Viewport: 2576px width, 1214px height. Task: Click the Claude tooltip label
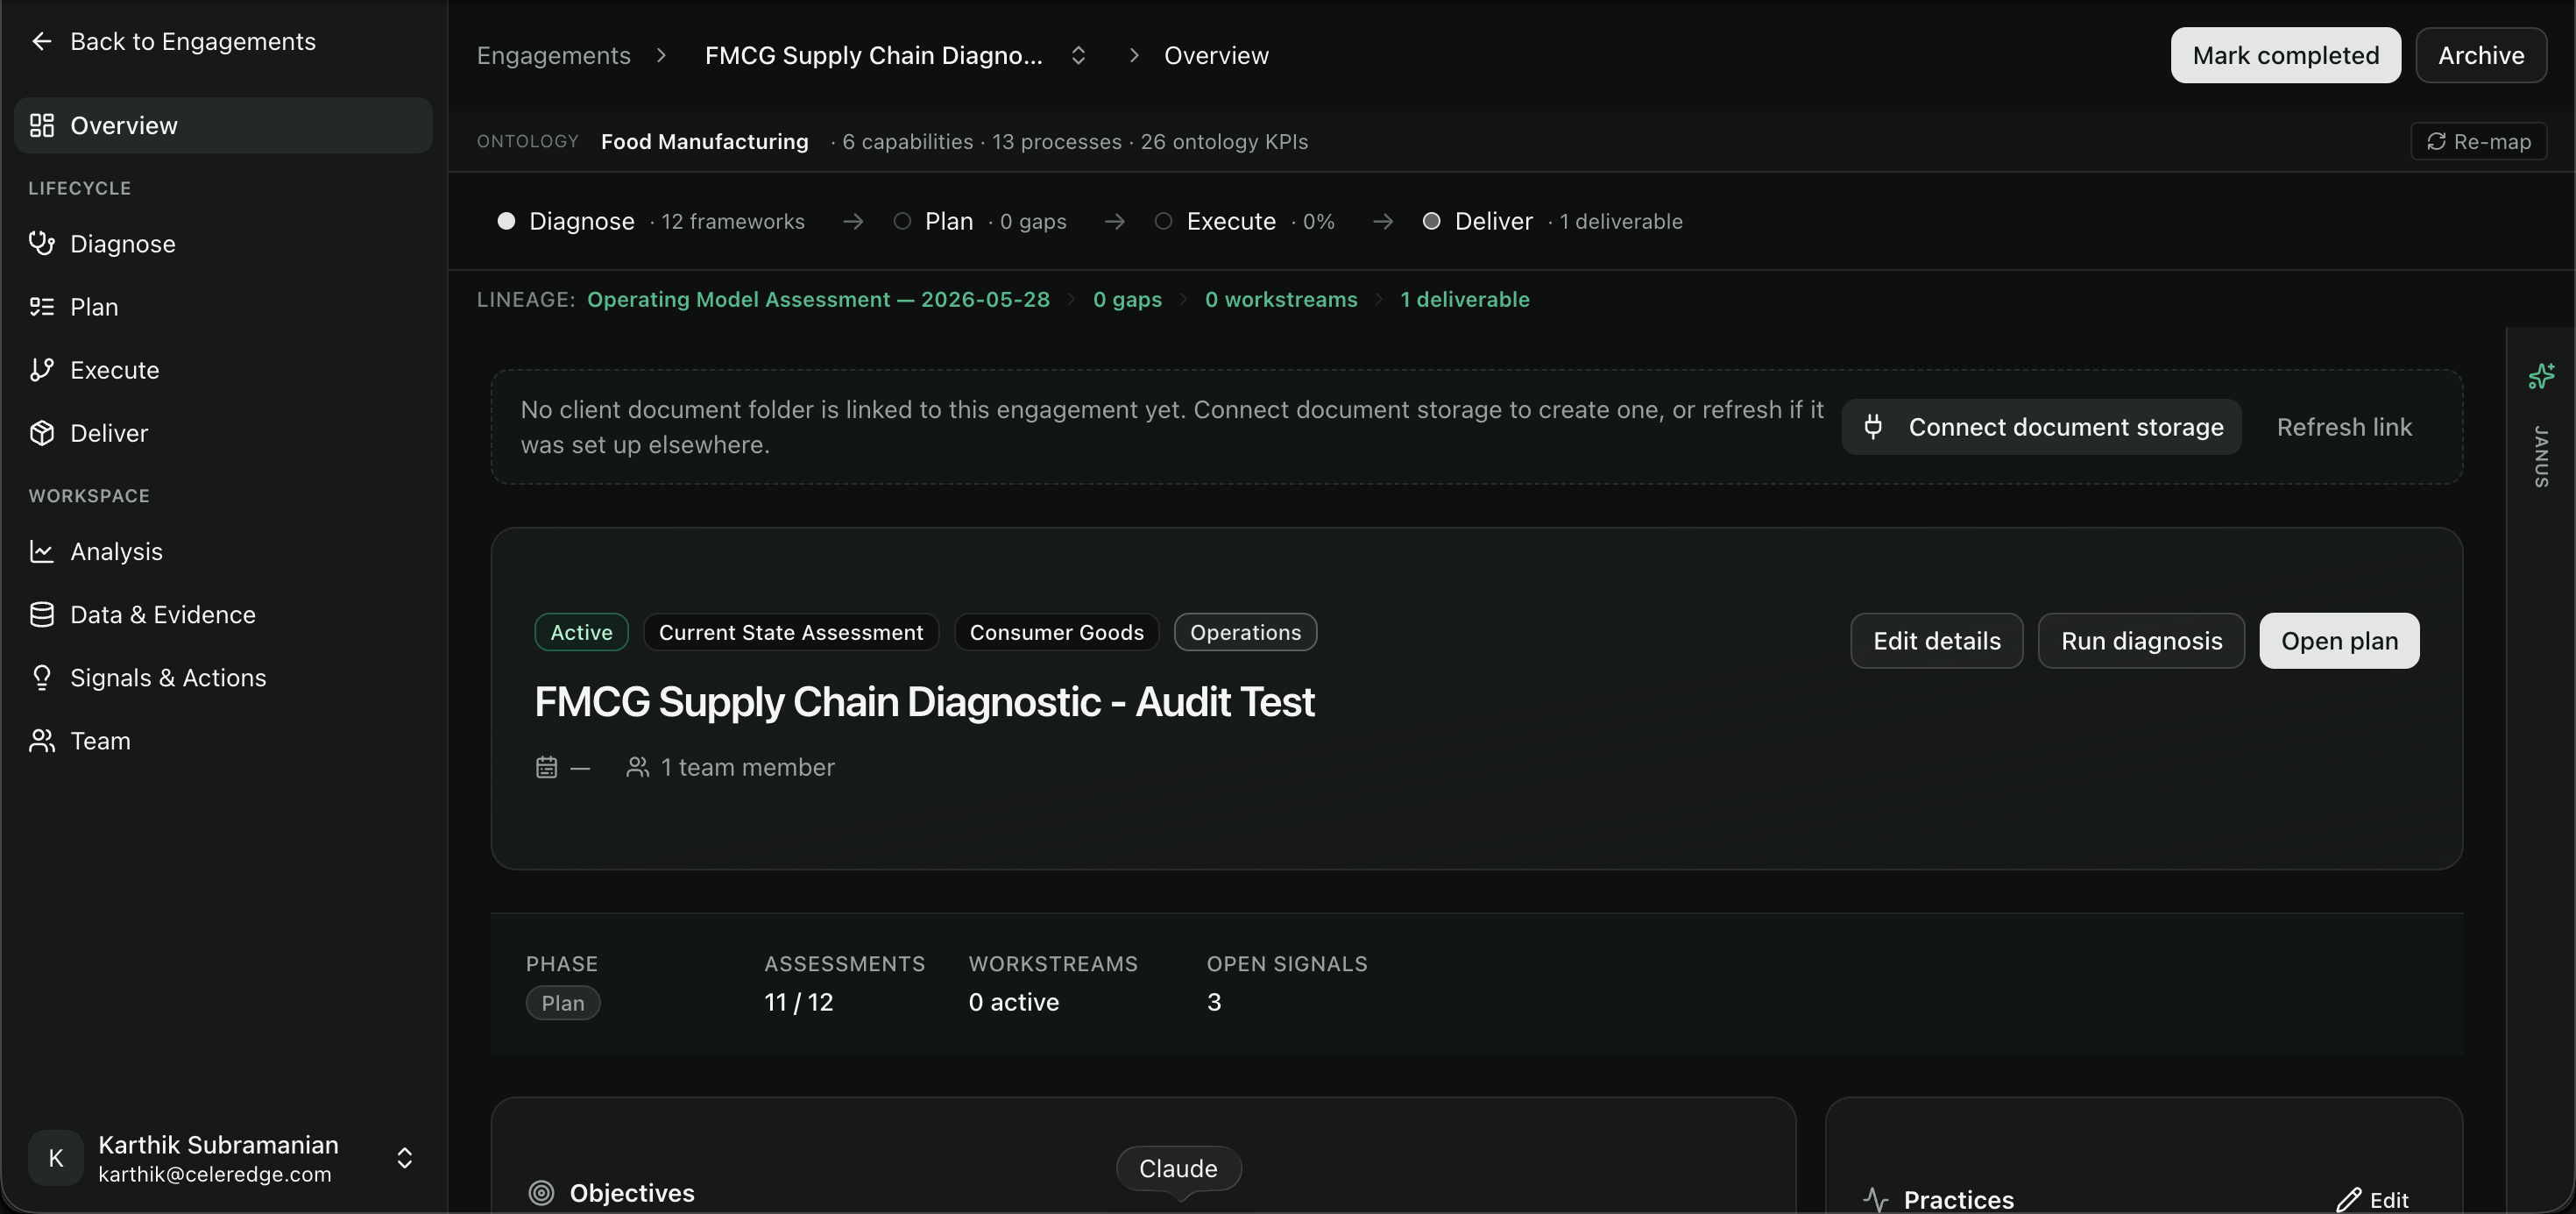(x=1178, y=1168)
